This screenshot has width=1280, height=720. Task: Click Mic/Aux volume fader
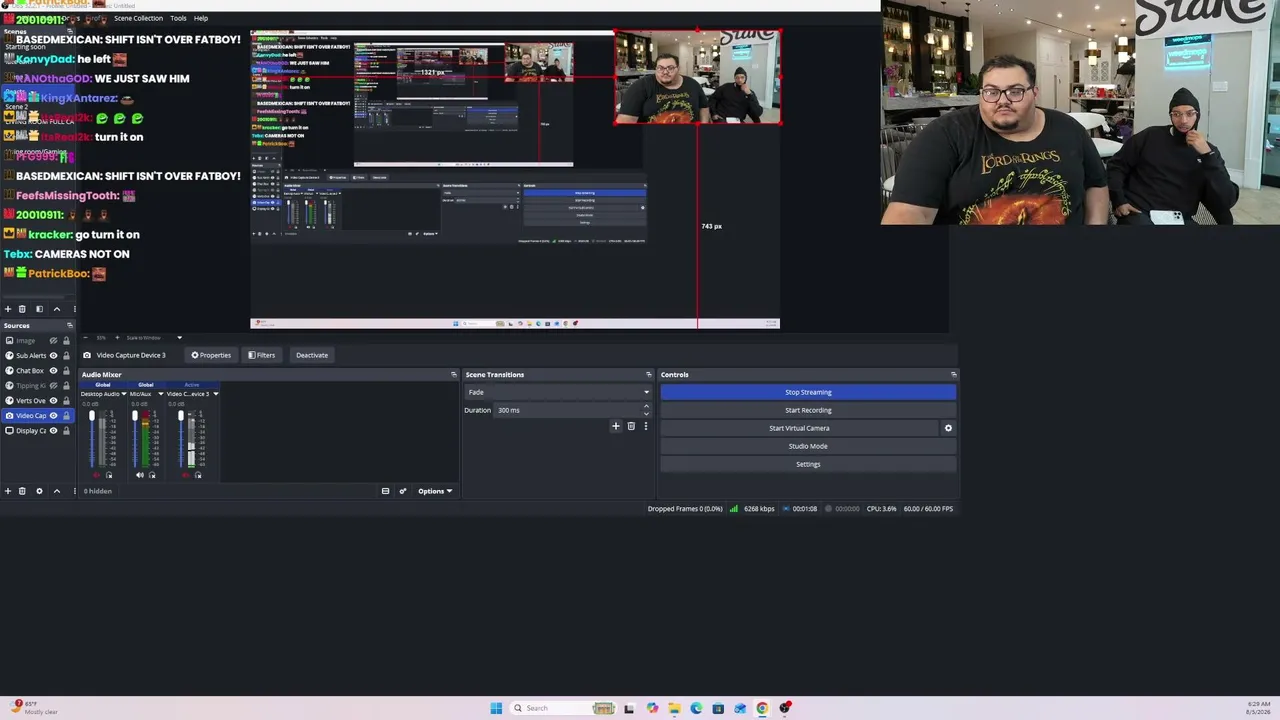pos(134,416)
